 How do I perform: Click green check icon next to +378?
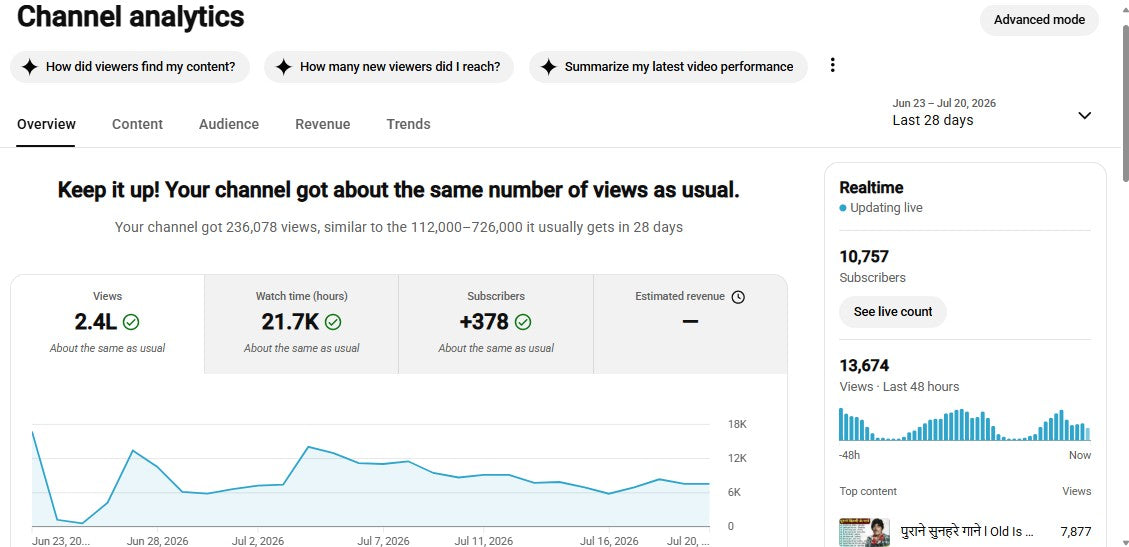click(x=523, y=322)
